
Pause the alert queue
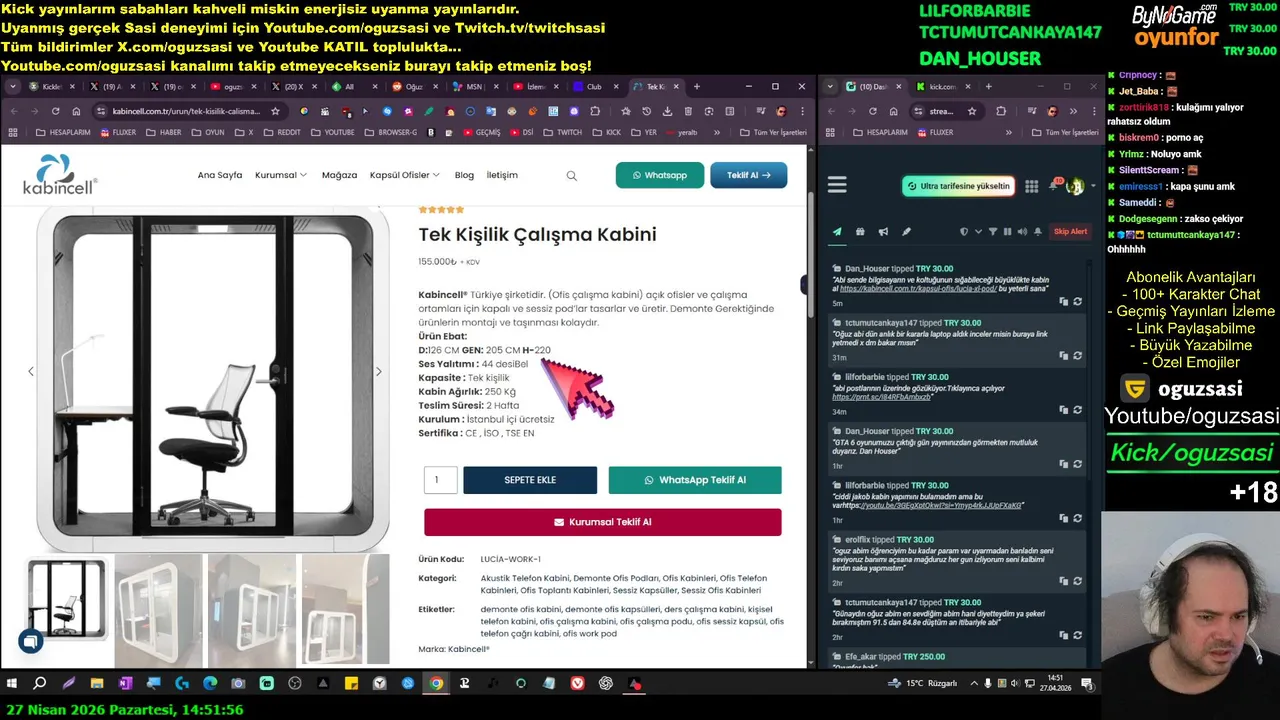[x=1007, y=231]
